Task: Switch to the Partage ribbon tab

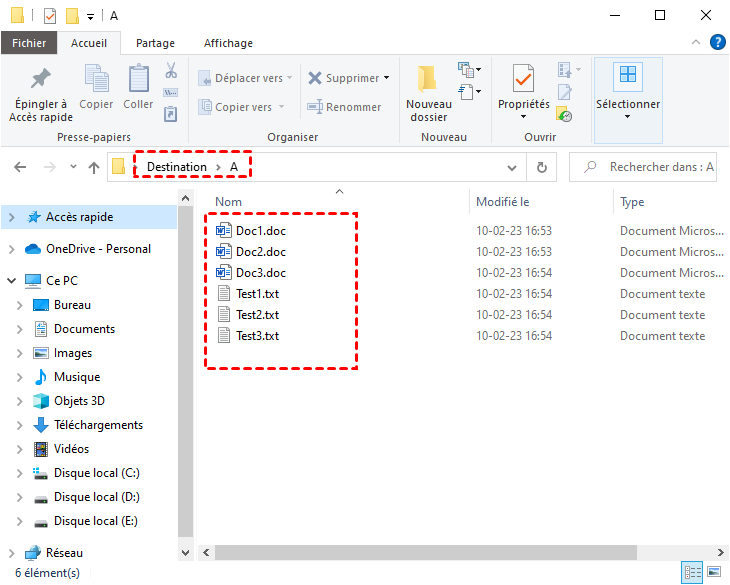Action: click(x=155, y=43)
